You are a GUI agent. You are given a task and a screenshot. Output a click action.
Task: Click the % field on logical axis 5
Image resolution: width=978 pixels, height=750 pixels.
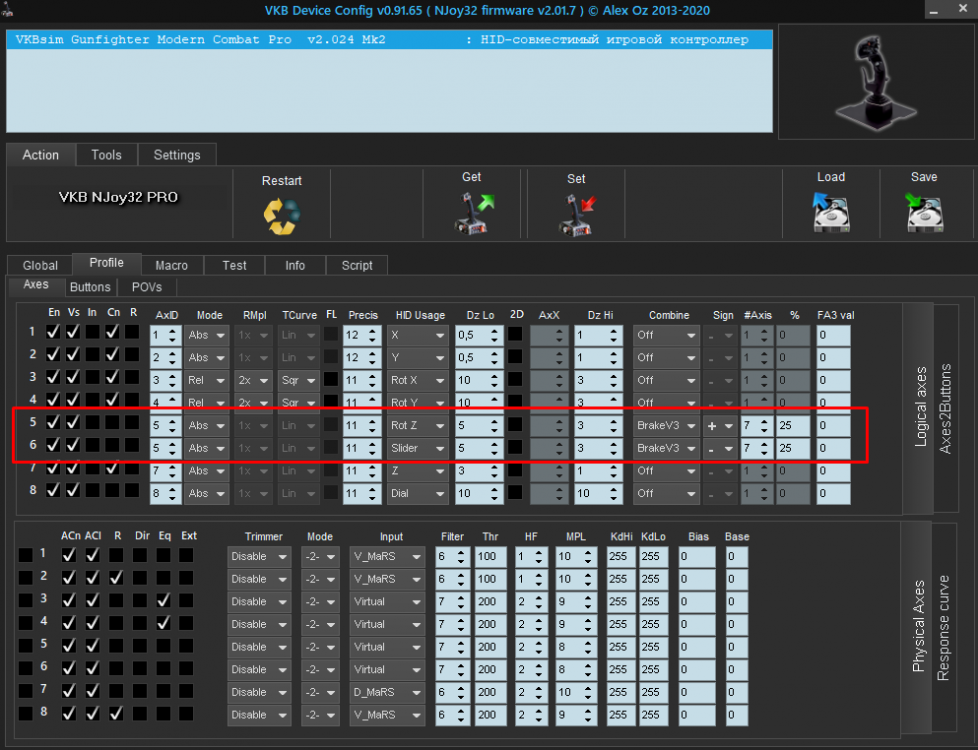(791, 425)
